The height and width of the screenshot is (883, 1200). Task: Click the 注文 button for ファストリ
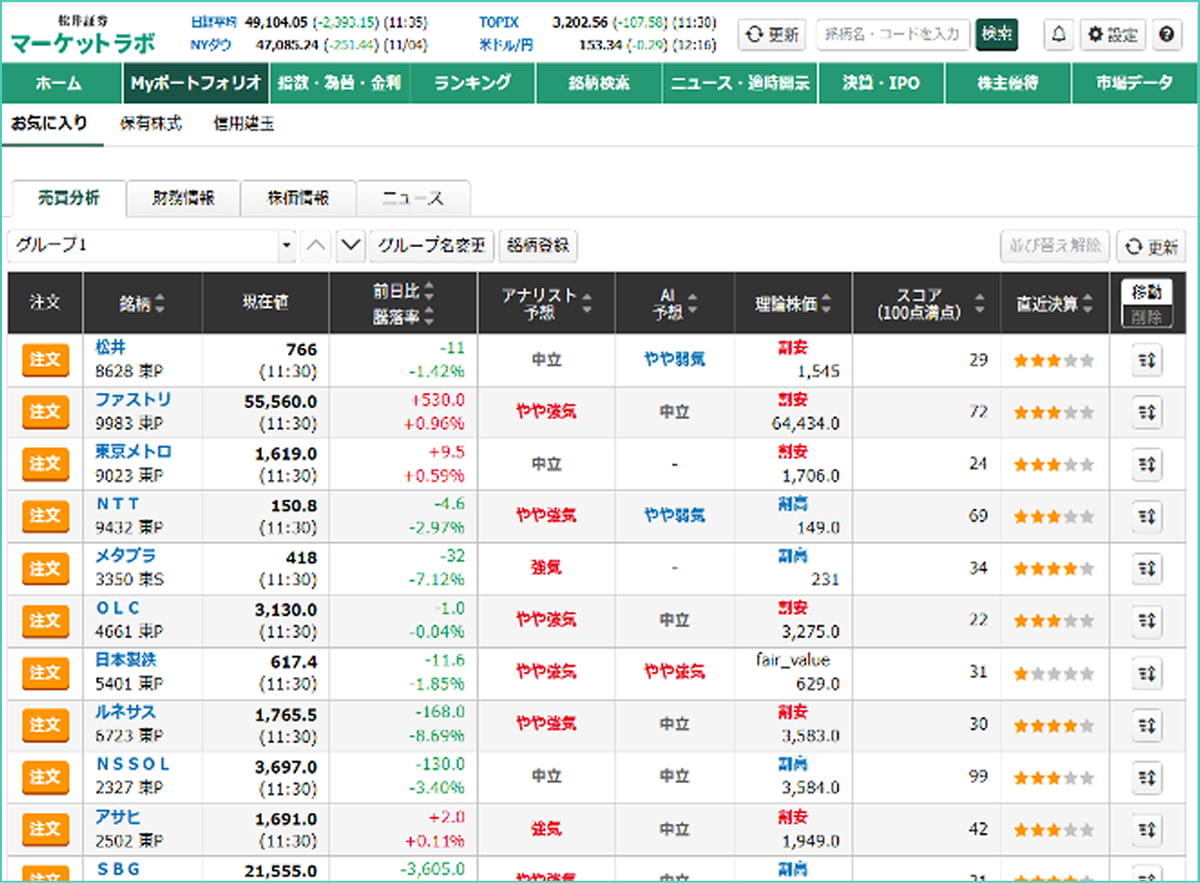click(x=45, y=412)
